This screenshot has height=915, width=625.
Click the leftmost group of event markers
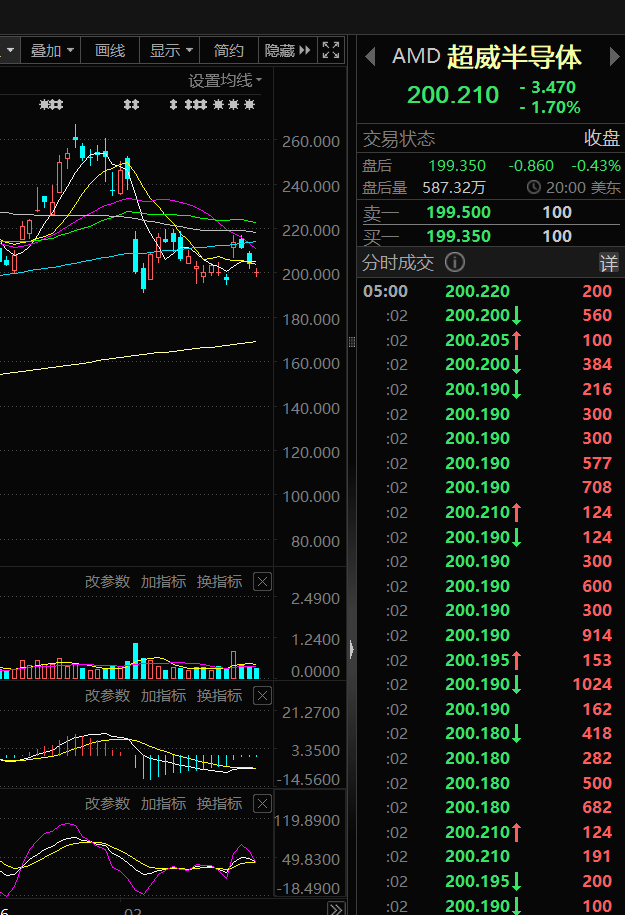(51, 104)
